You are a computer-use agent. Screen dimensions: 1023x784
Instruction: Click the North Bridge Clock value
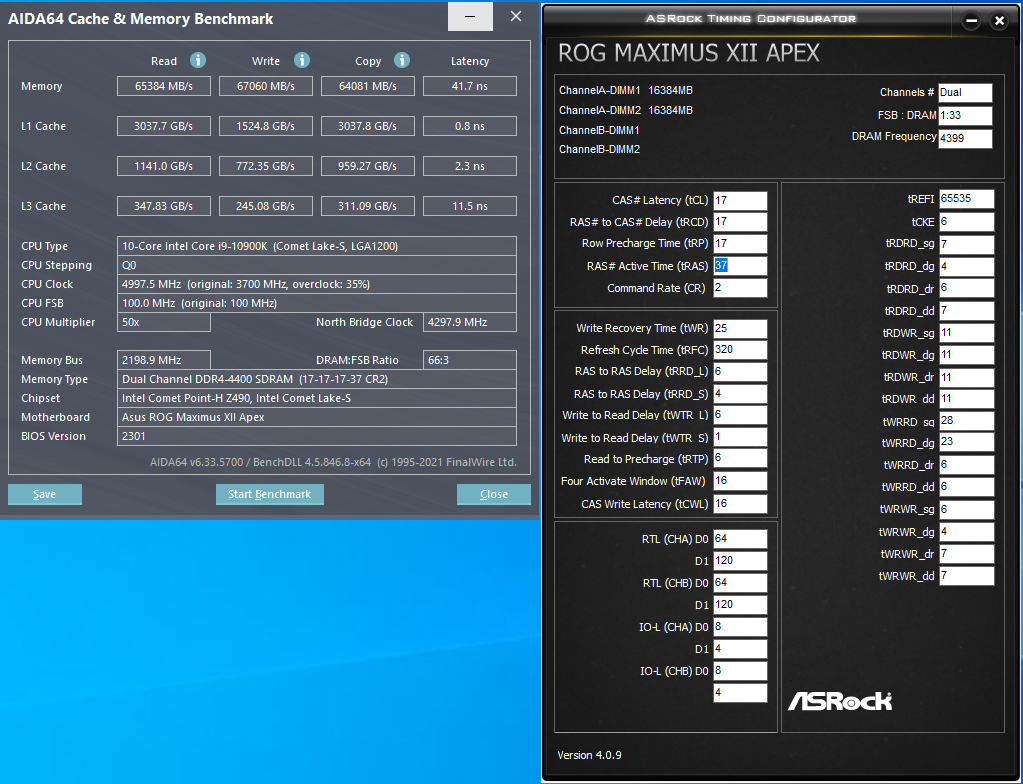pos(470,322)
